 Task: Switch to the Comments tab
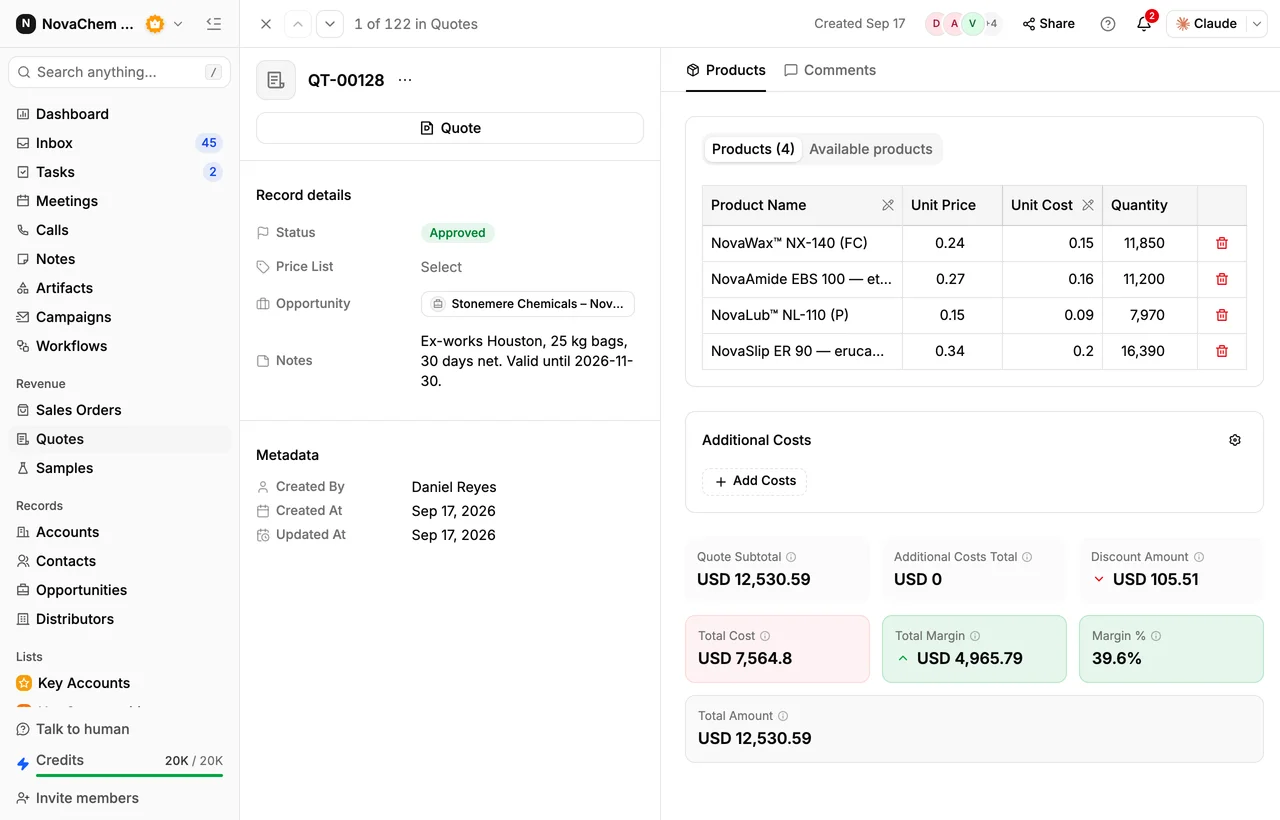pyautogui.click(x=830, y=70)
